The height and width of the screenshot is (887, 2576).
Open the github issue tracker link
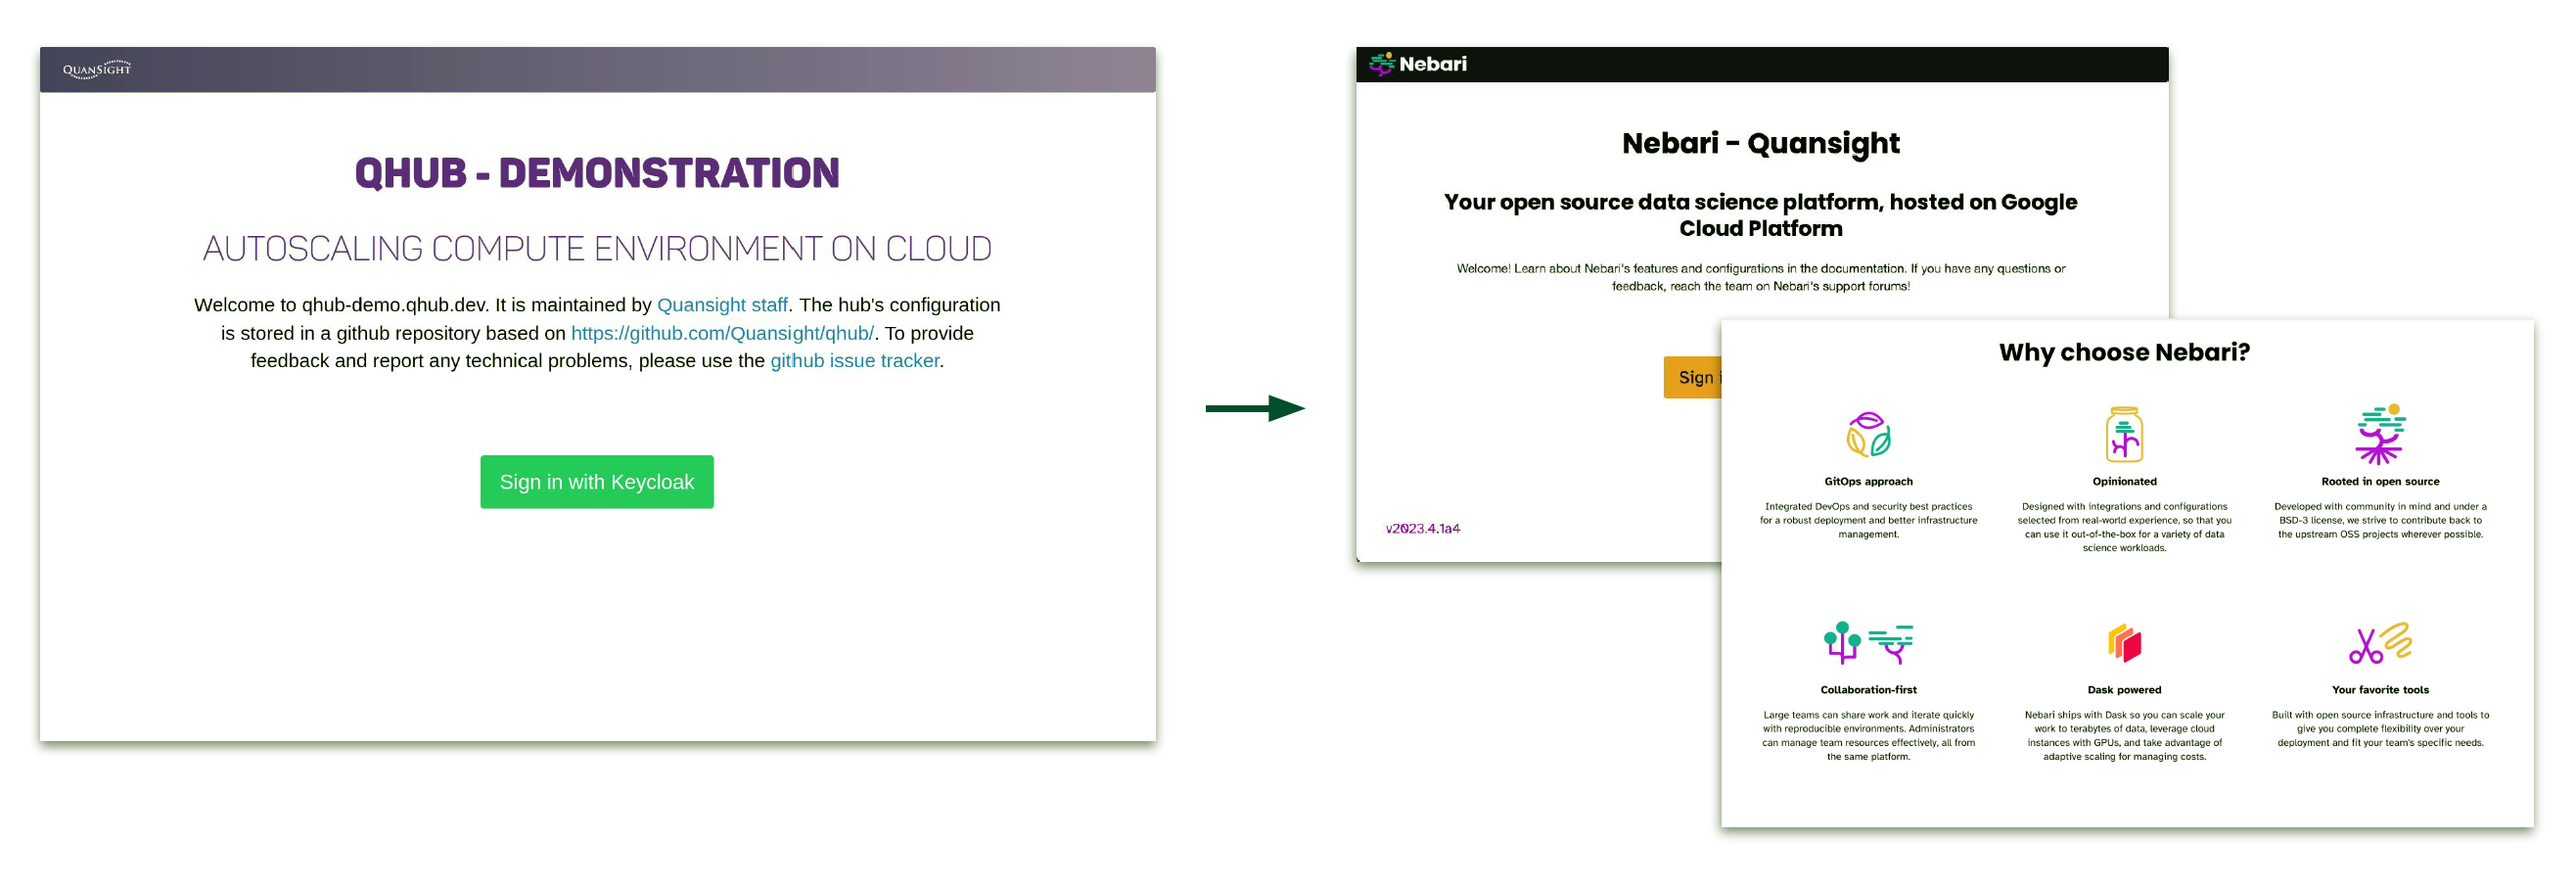(x=855, y=361)
